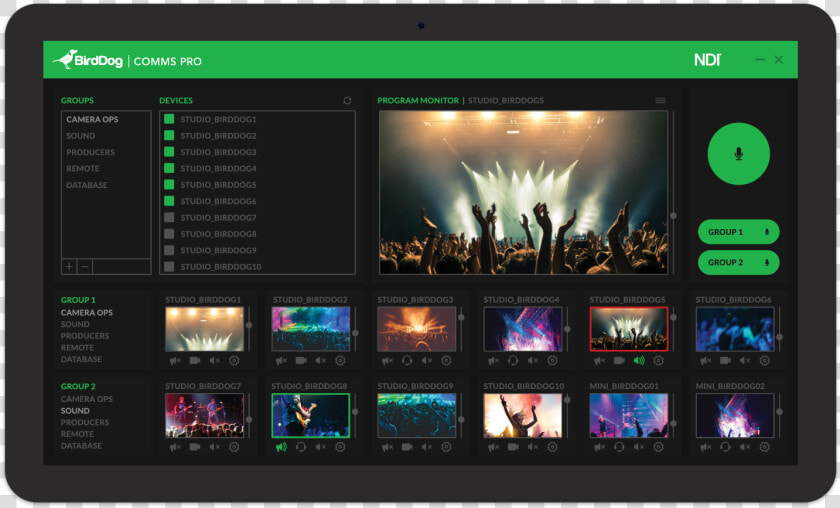Click the BirdDog bird logo

(65, 59)
